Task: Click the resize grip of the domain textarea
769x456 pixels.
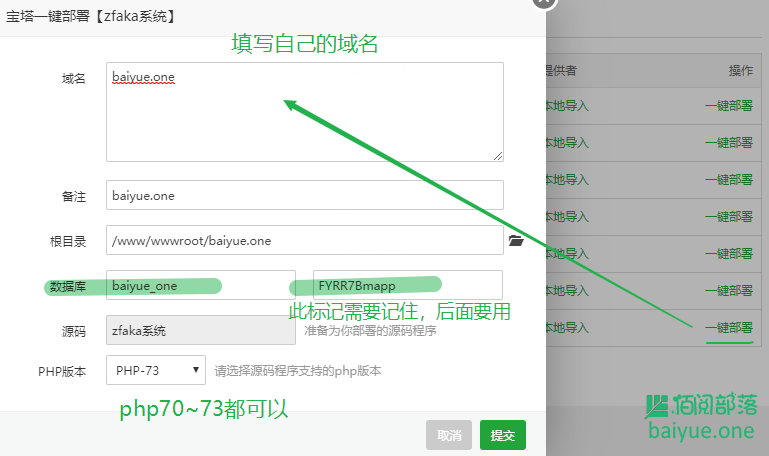Action: tap(498, 156)
